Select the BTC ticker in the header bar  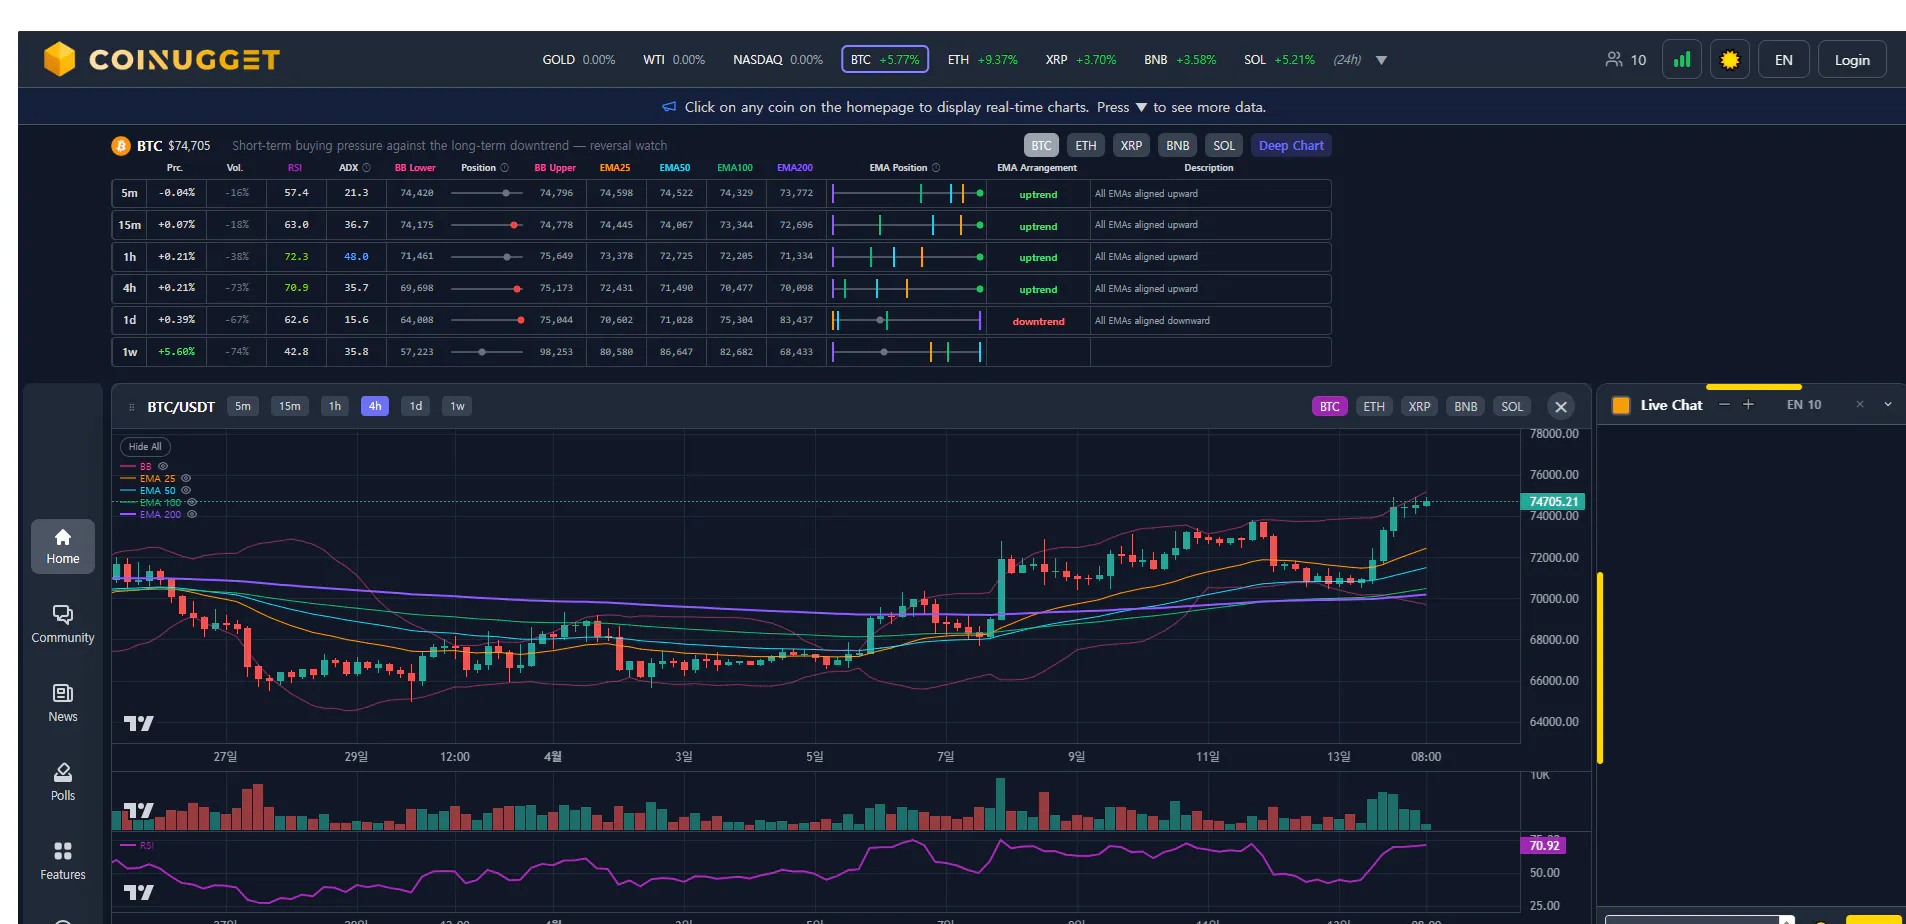click(885, 60)
